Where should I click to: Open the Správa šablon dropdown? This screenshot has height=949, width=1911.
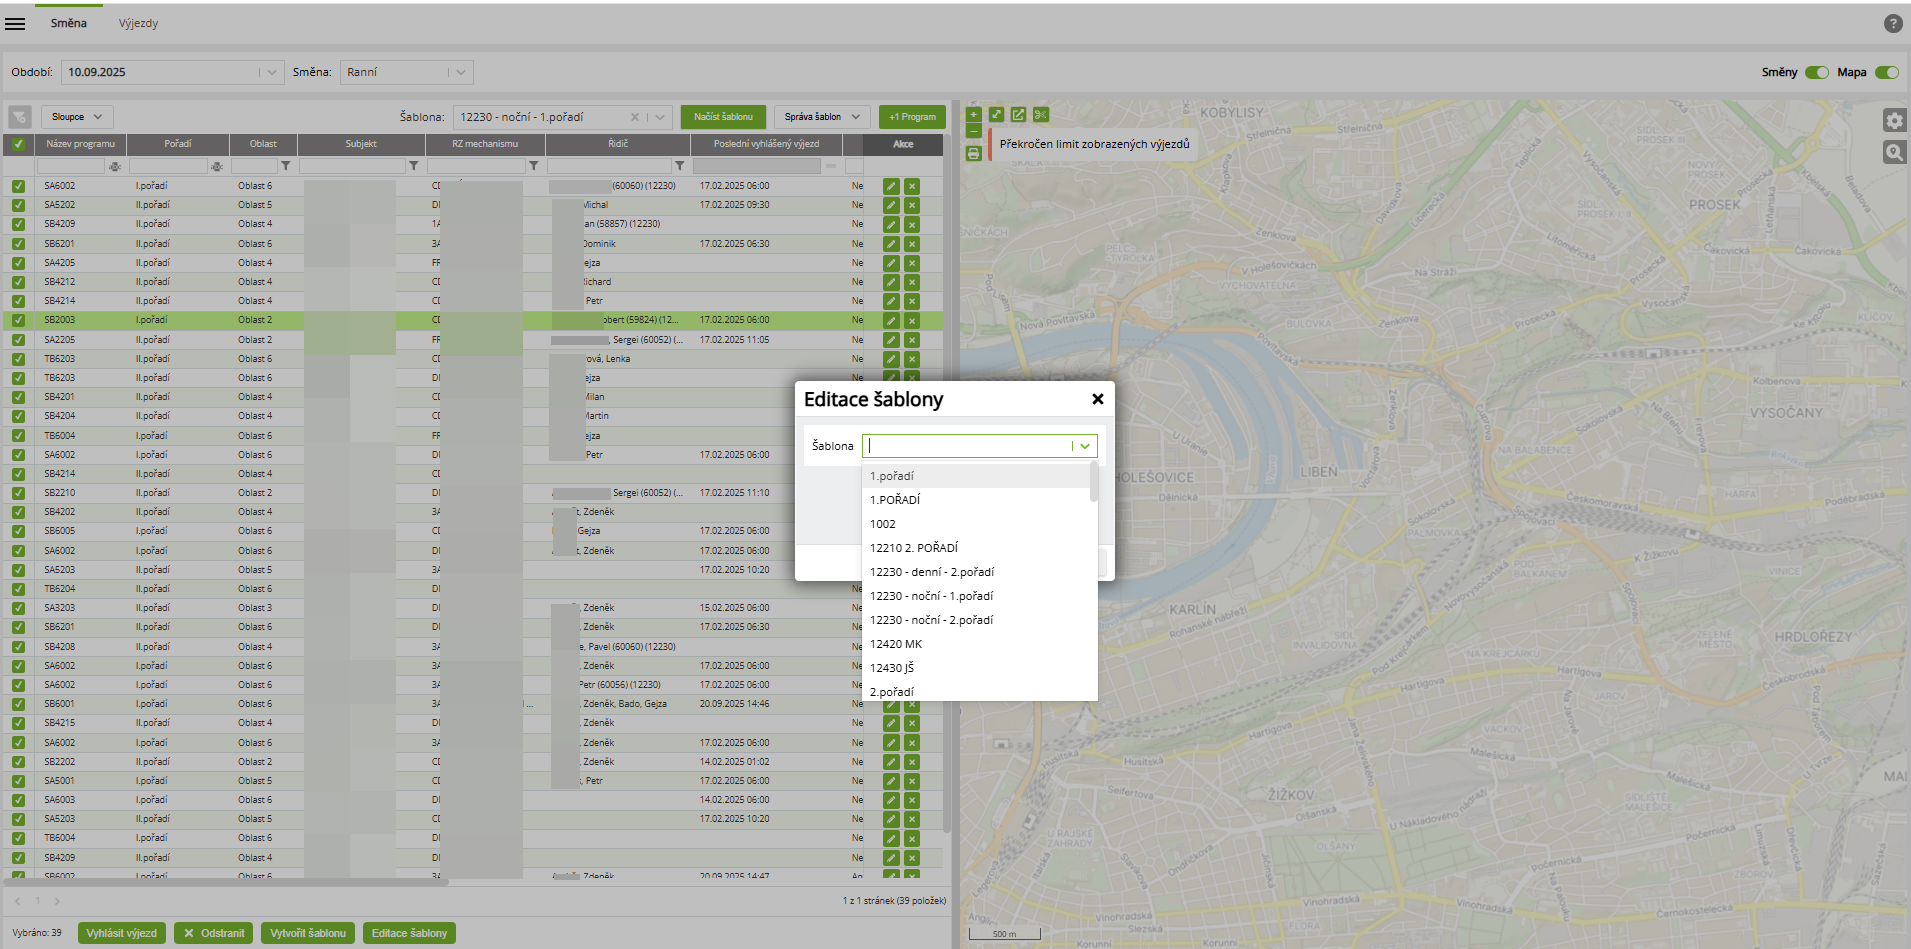click(821, 117)
